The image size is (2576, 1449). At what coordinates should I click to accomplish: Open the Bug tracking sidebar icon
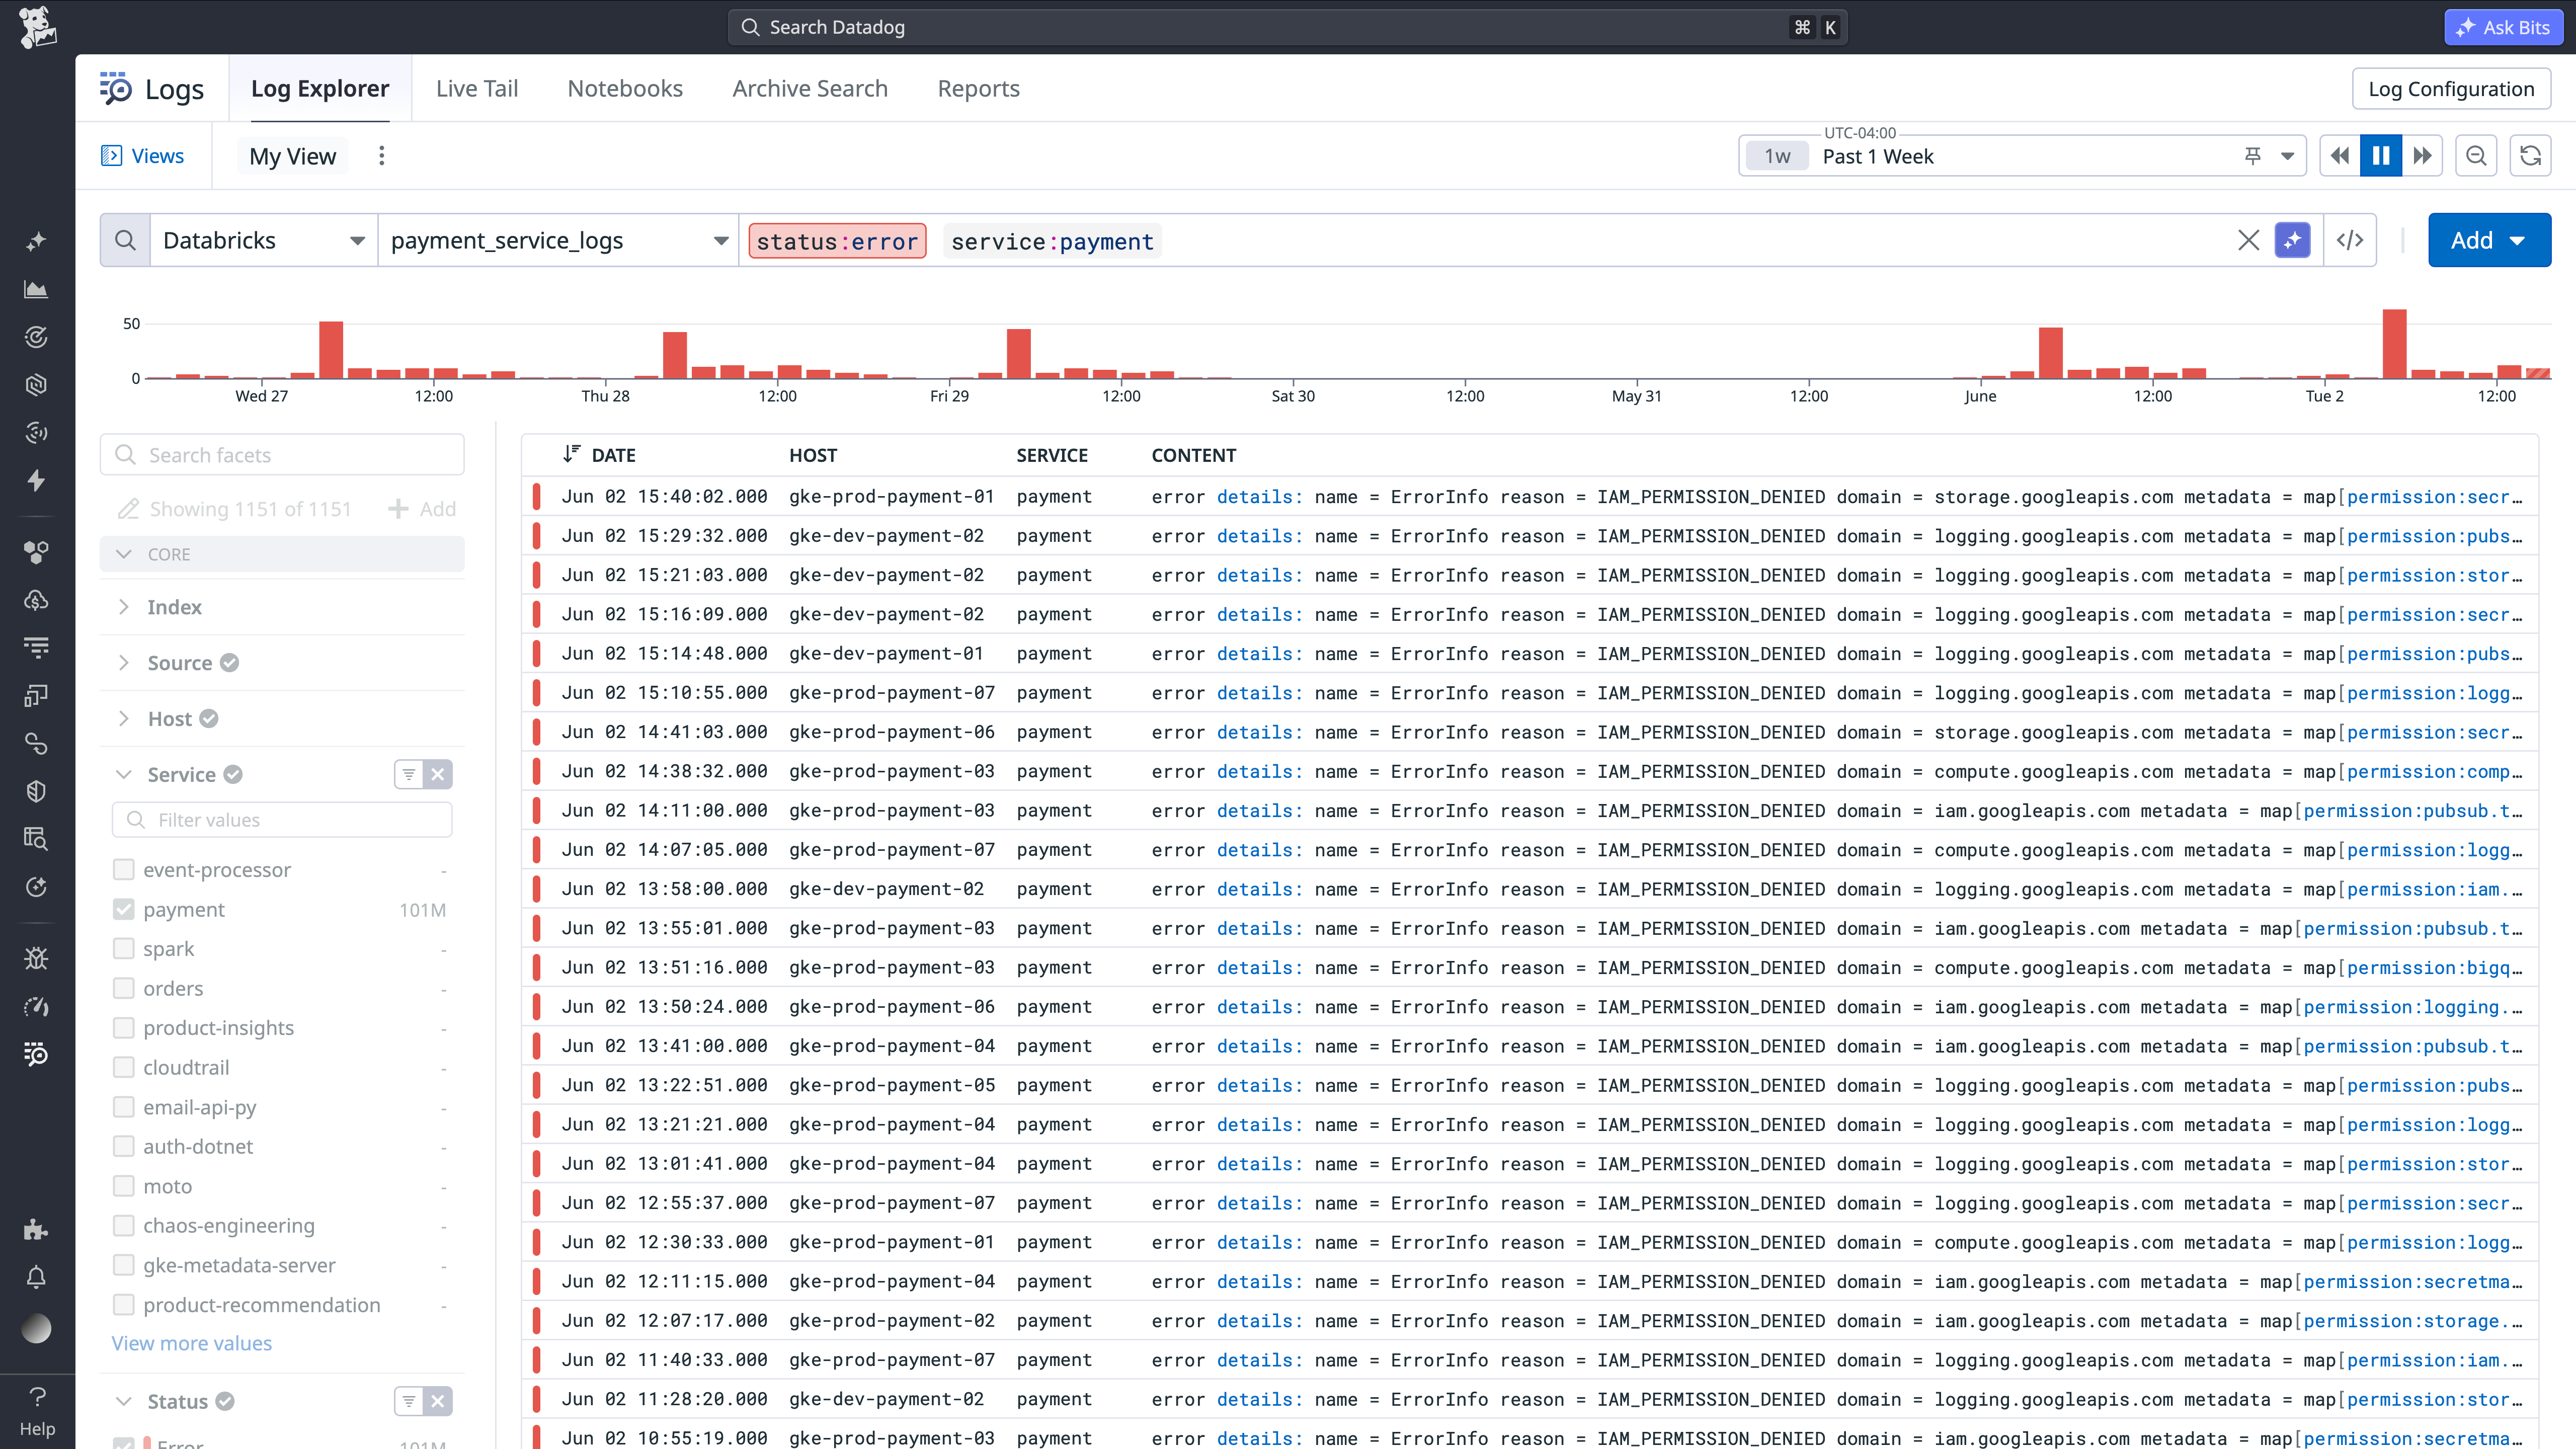pos(36,958)
